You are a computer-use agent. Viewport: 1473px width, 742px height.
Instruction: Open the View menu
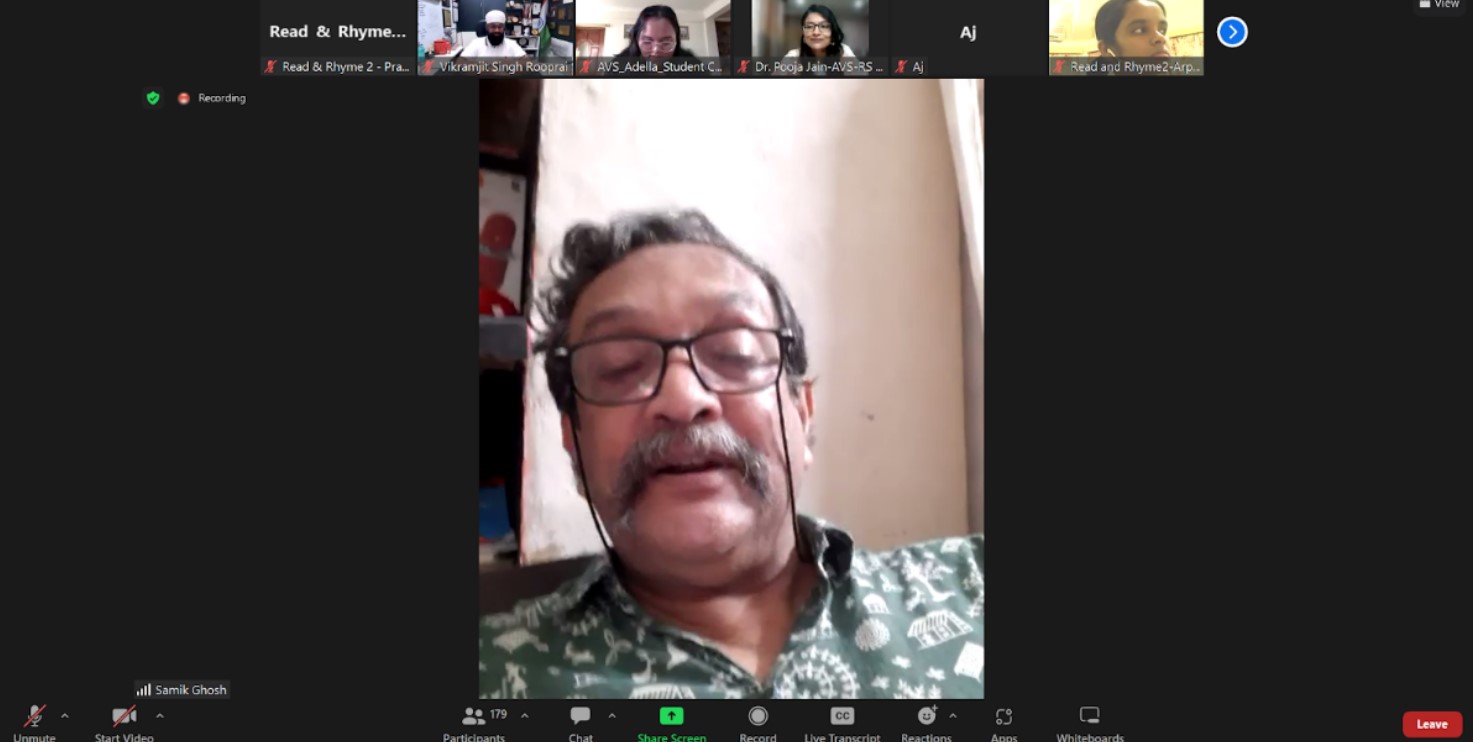point(1439,5)
